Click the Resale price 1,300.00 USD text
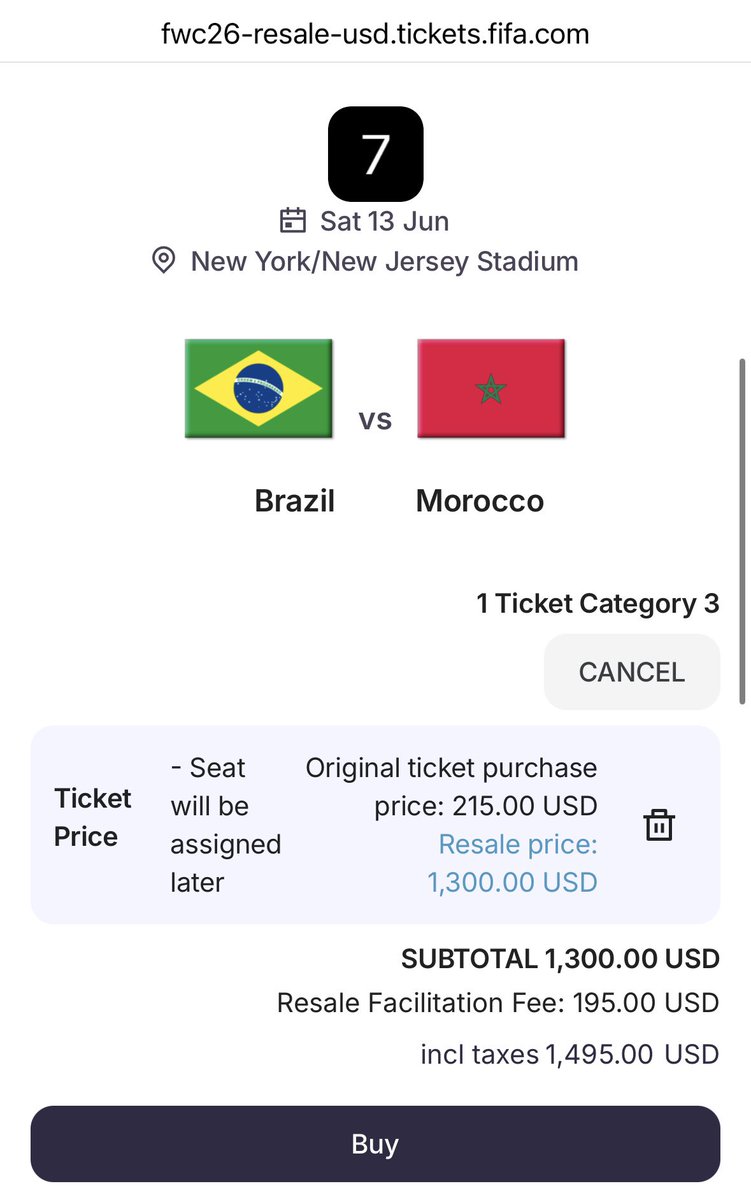The image size is (751, 1200). pyautogui.click(x=512, y=863)
